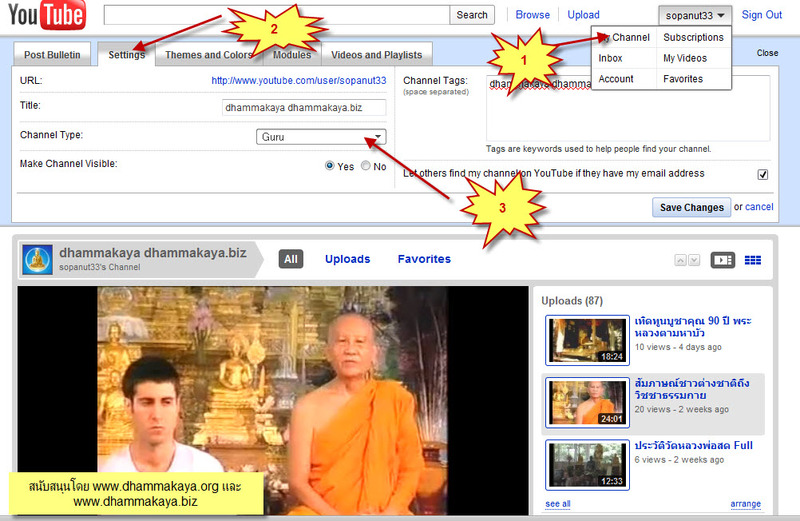Select Inbox in account menu
Viewport: 800px width, 521px height.
(610, 58)
